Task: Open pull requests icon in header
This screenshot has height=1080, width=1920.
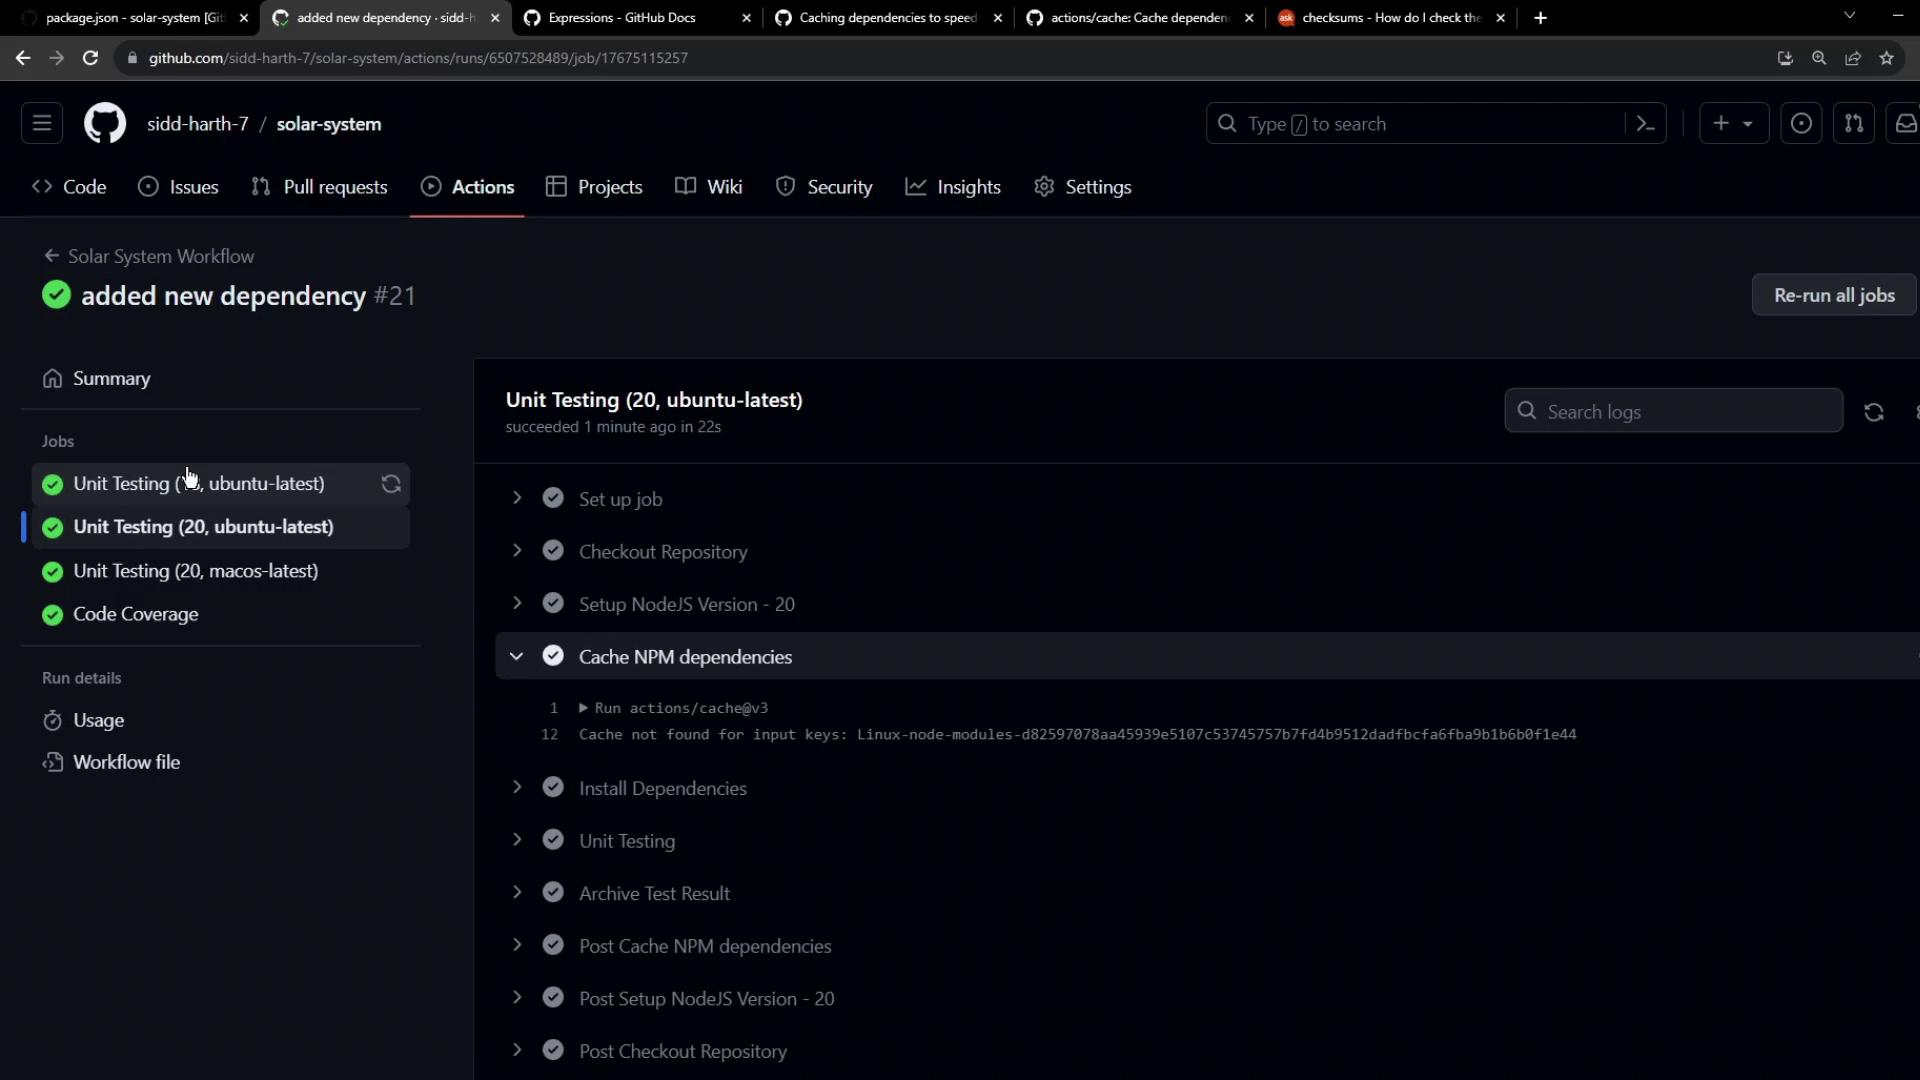Action: click(1853, 124)
